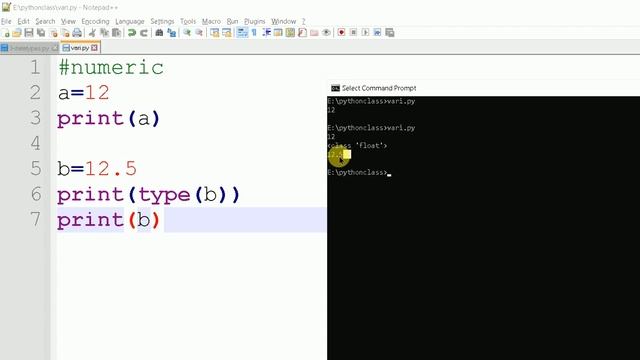Image resolution: width=640 pixels, height=360 pixels.
Task: Click the 'a=12' code on line 2
Action: [x=84, y=93]
